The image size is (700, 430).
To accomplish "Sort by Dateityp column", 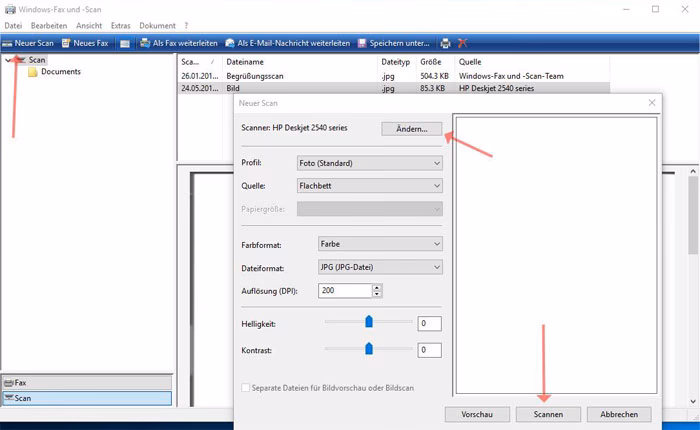I will coord(396,62).
